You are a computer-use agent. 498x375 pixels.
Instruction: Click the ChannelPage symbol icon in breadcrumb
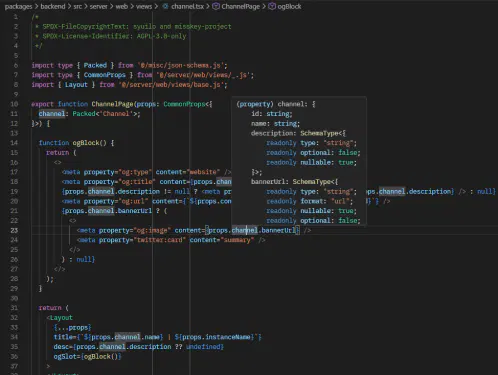(x=216, y=6)
